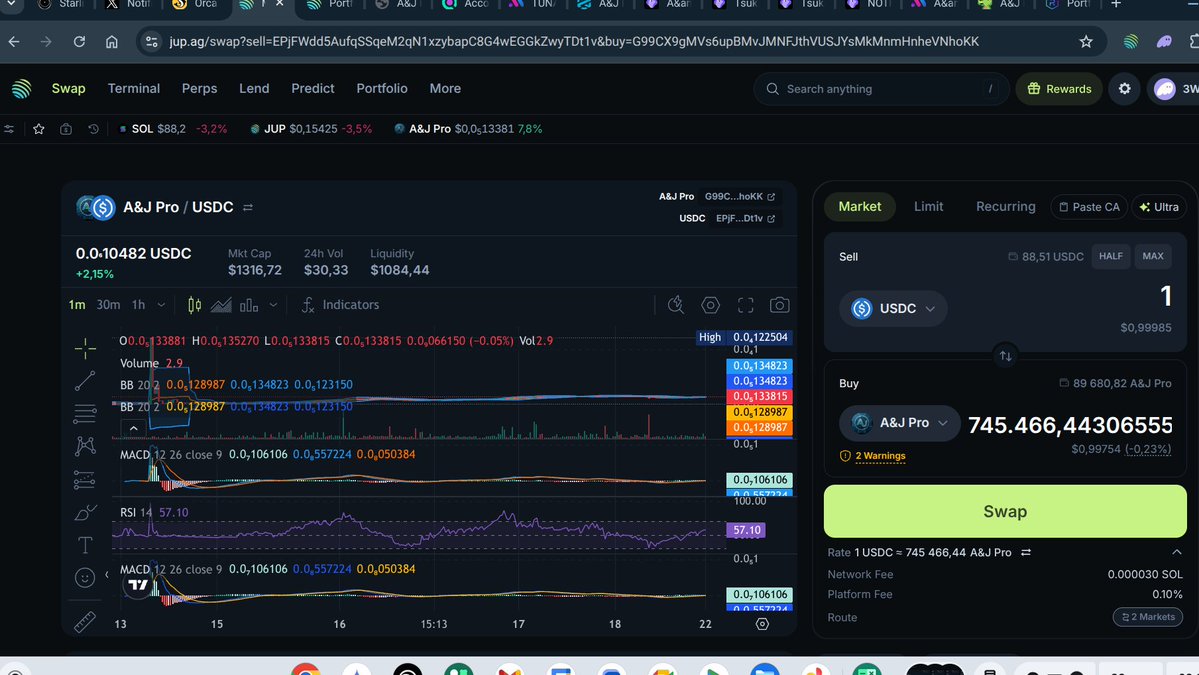
Task: Open the holdings bag icon in ticker bar
Action: tap(66, 129)
